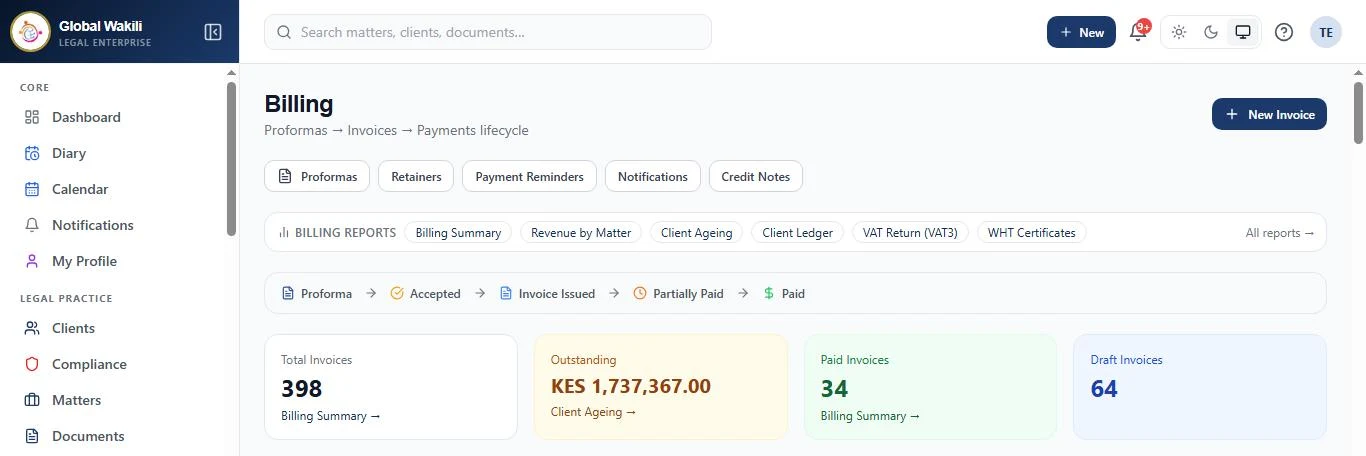Click the search magnifier icon
This screenshot has width=1366, height=456.
[x=284, y=32]
